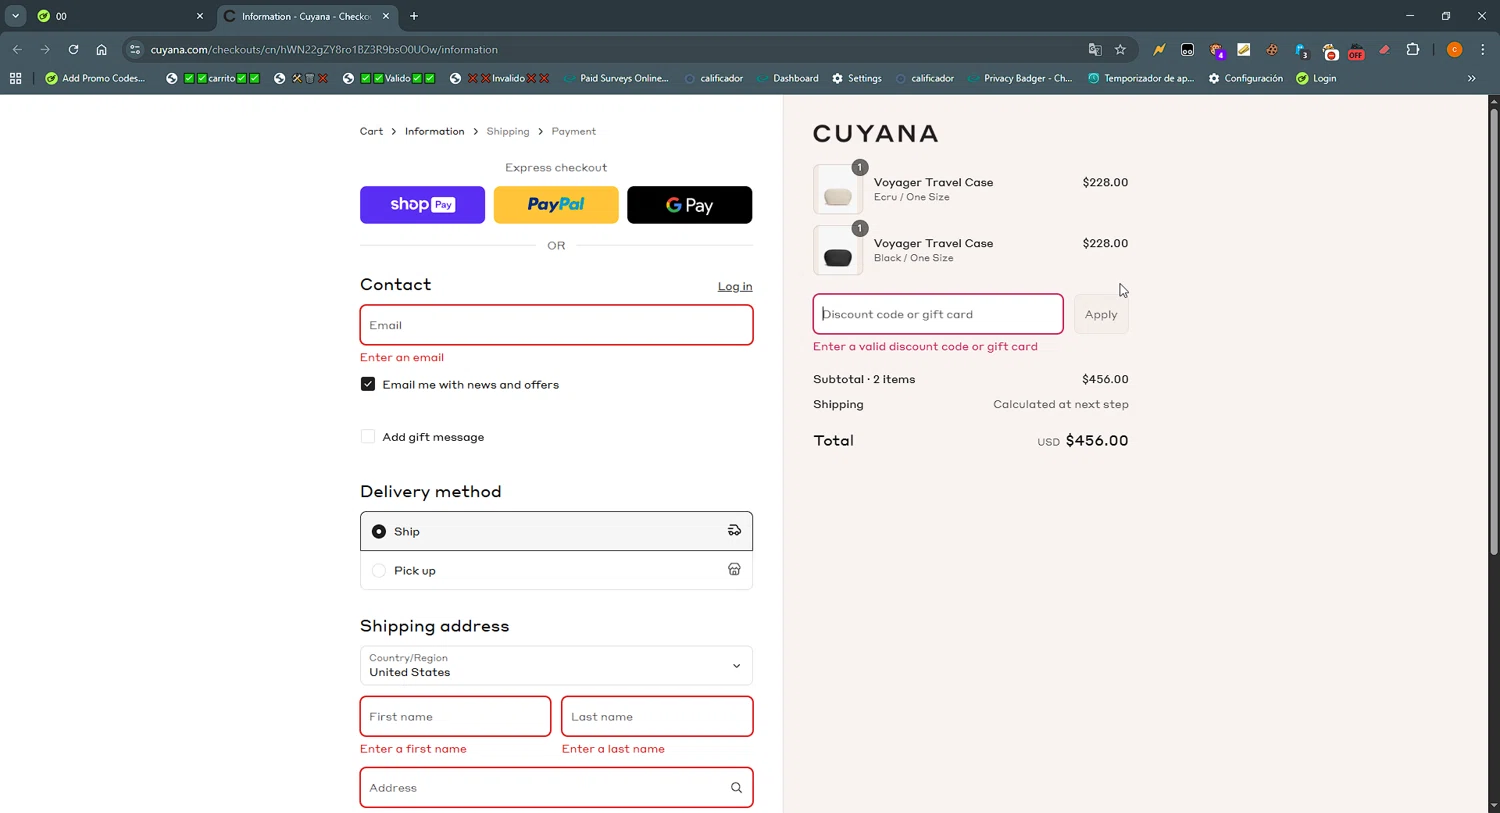Click the store icon in Pick up row
Viewport: 1500px width, 813px height.
click(734, 569)
